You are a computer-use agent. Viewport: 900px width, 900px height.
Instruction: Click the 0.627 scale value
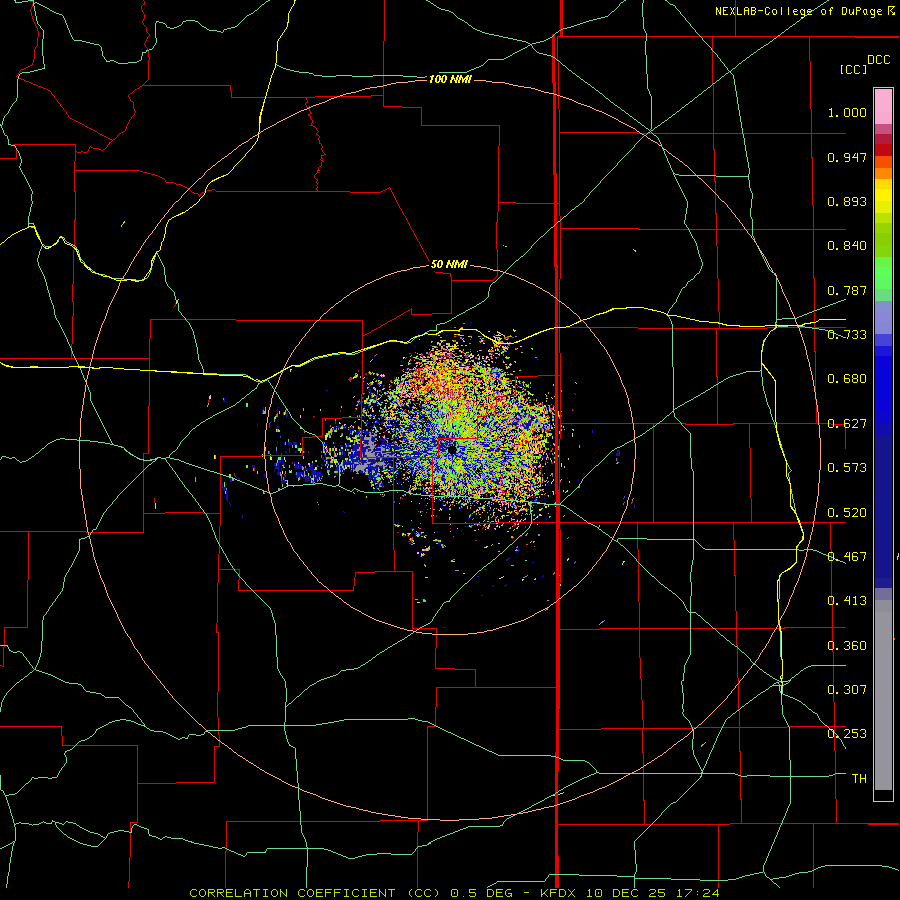click(847, 424)
